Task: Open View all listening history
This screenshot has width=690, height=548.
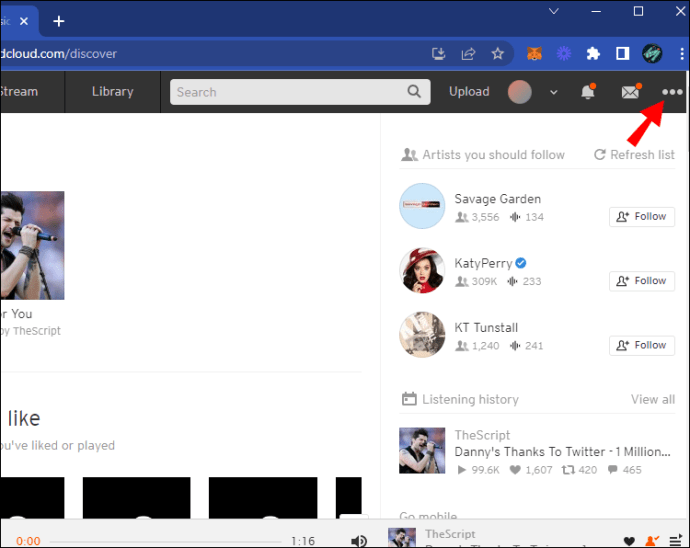Action: (652, 399)
